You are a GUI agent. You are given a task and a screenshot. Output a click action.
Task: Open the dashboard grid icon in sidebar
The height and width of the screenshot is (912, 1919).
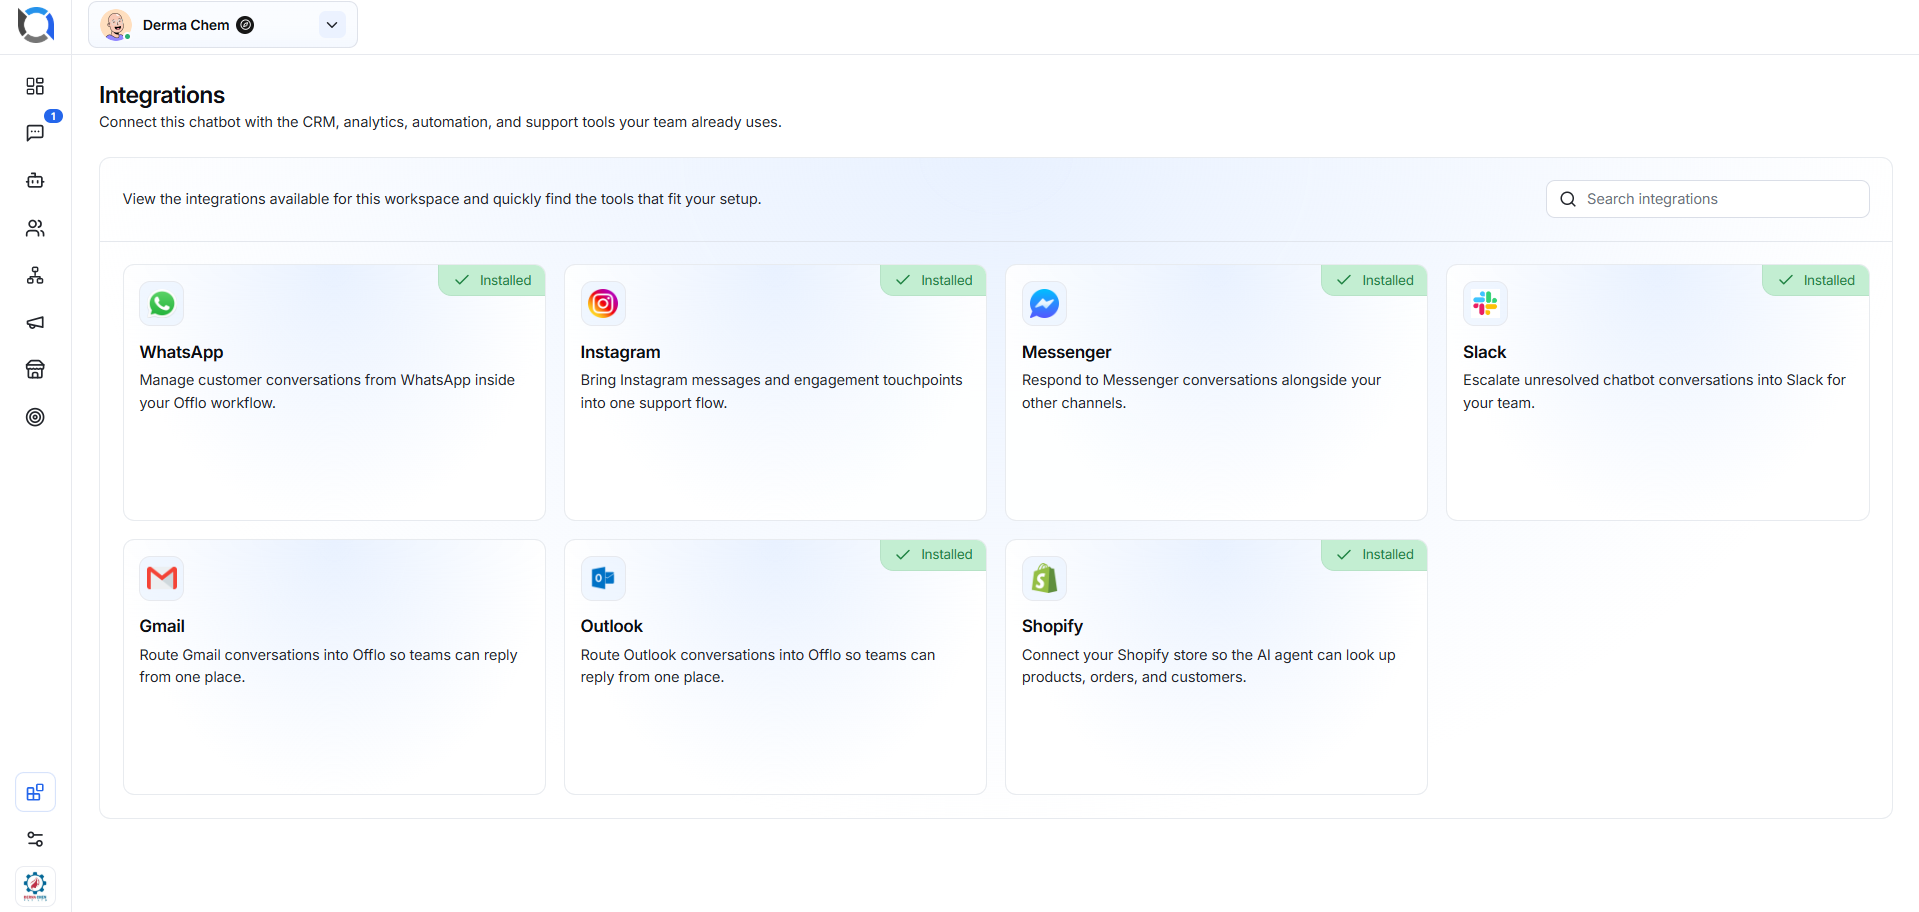pyautogui.click(x=35, y=86)
